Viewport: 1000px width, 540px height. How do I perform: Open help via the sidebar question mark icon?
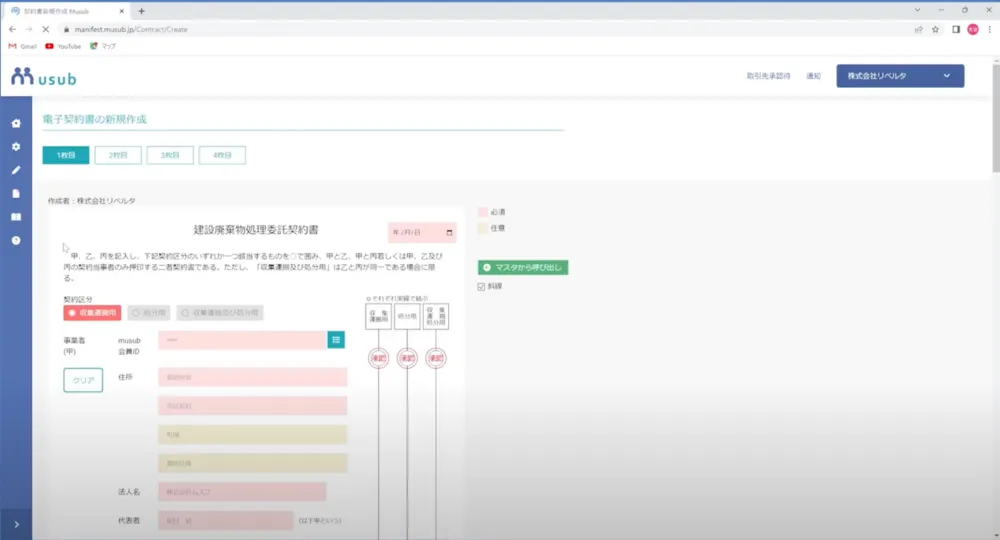tap(16, 241)
